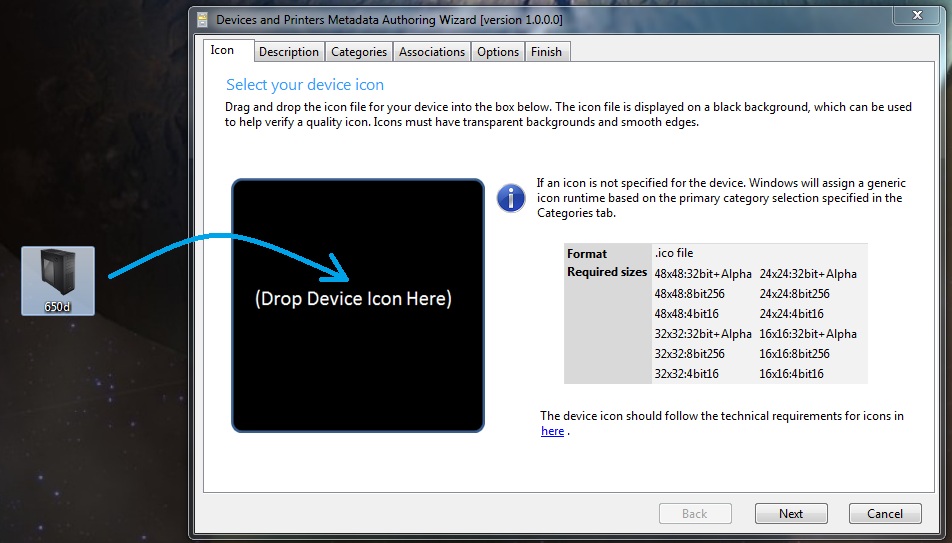Click the '32x32:8bit256' size entry
Image resolution: width=952 pixels, height=543 pixels.
point(690,354)
